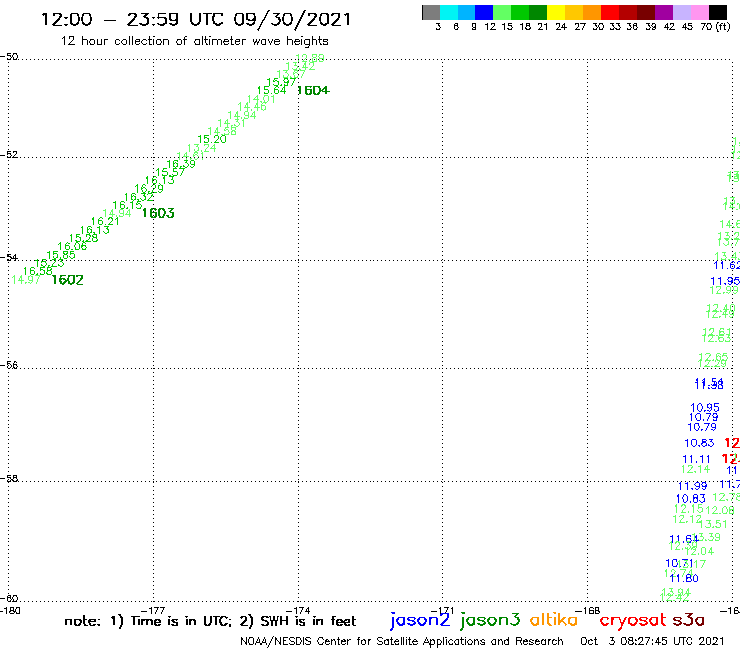This screenshot has height=650, width=740.
Task: Click the longitude axis label -180
Action: click(x=10, y=610)
